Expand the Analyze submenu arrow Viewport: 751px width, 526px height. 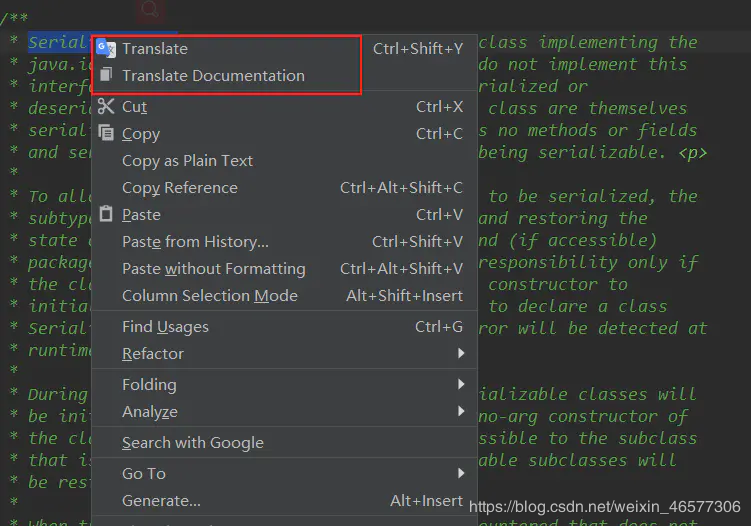(x=461, y=411)
